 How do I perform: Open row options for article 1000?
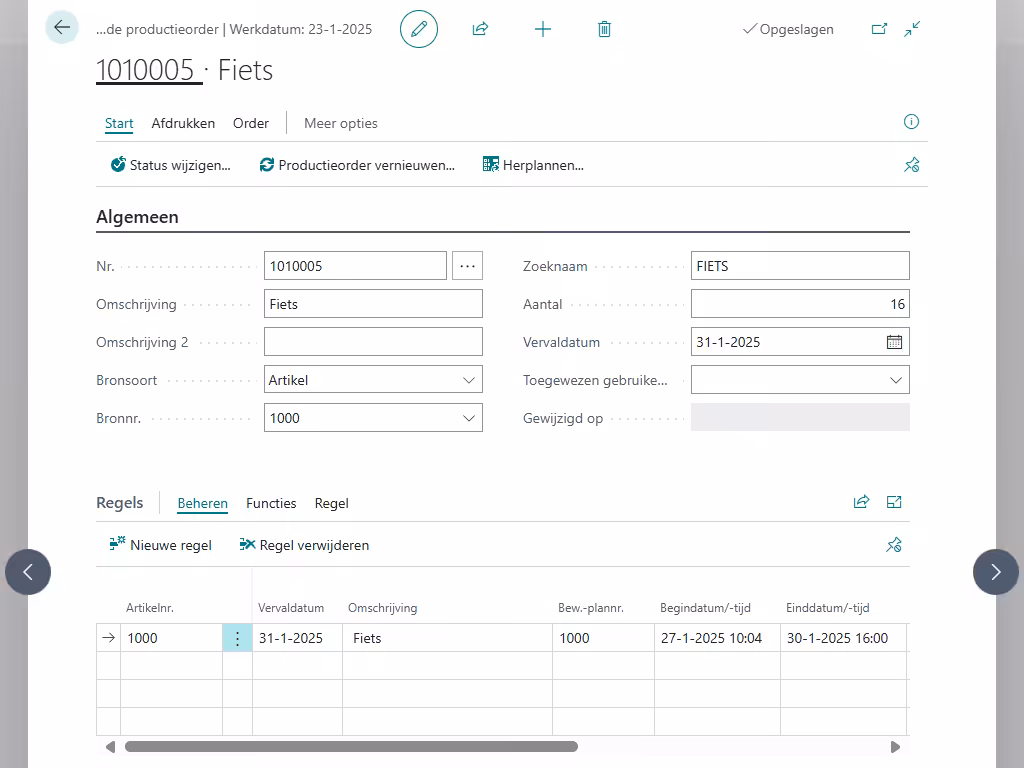[237, 638]
